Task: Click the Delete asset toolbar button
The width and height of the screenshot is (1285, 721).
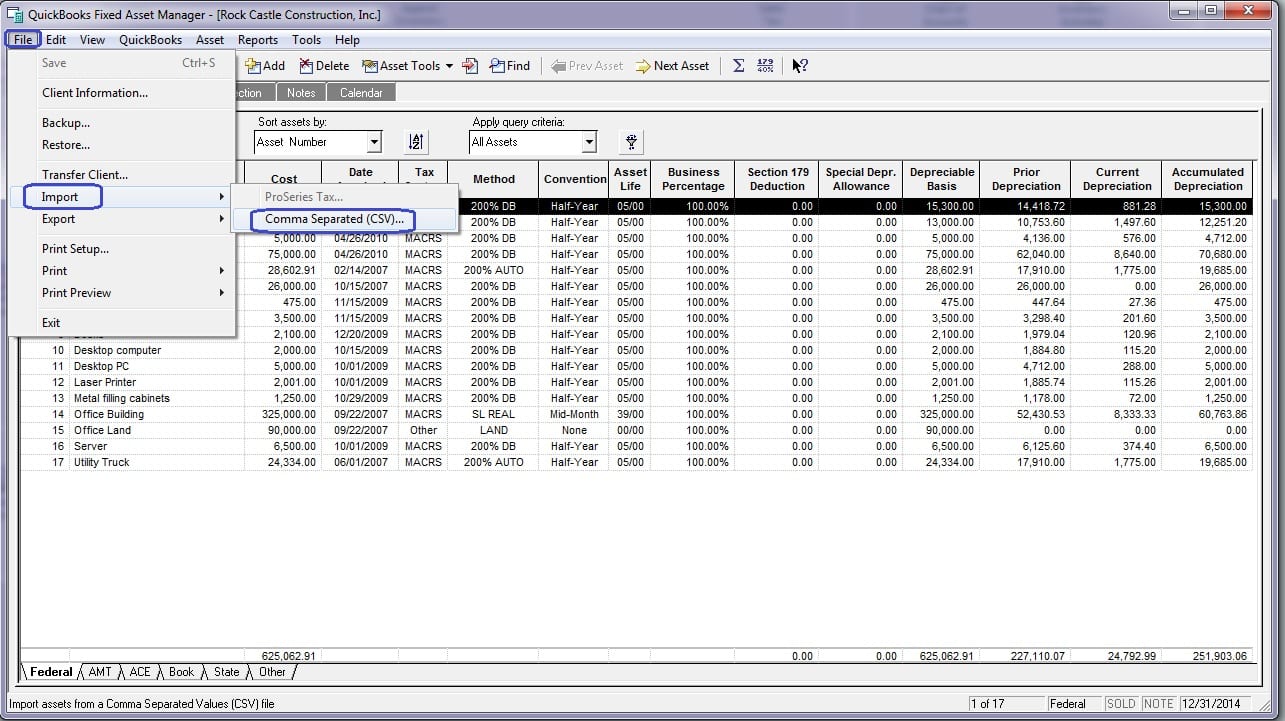Action: click(x=324, y=66)
